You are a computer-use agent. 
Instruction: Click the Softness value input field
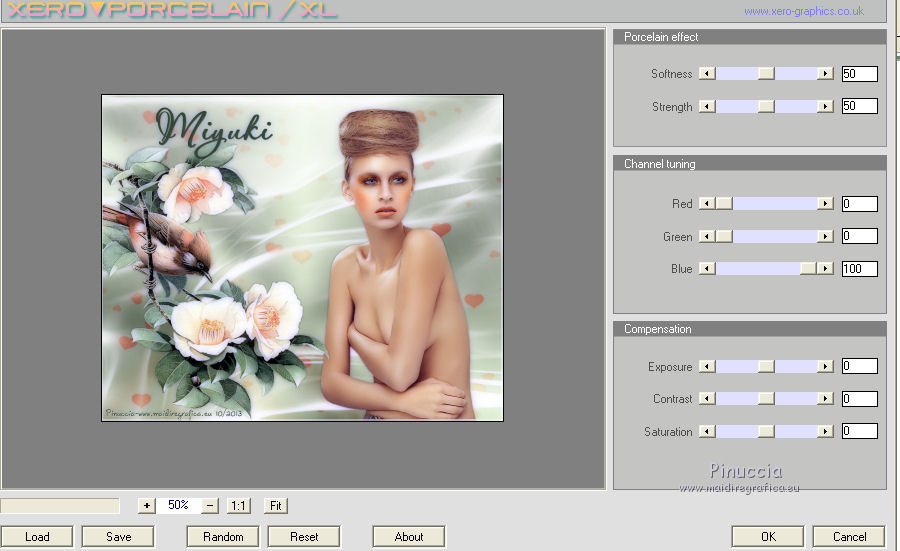point(859,74)
